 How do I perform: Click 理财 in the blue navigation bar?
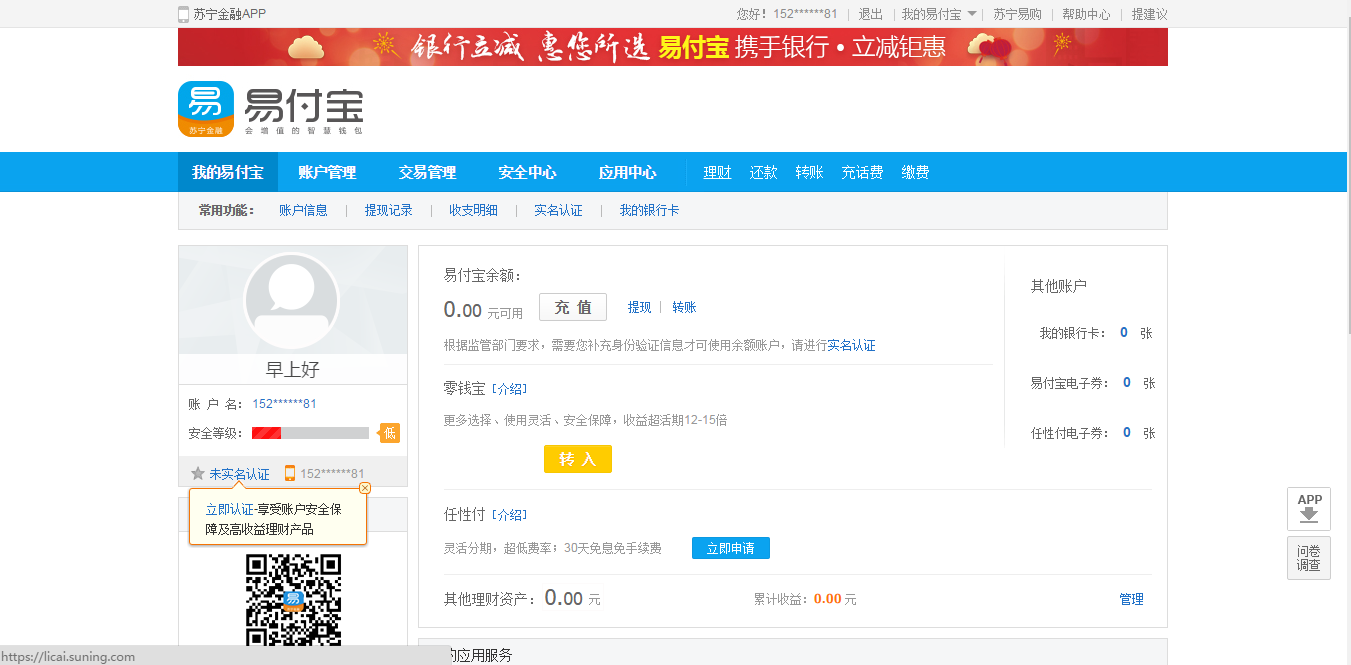[x=717, y=172]
